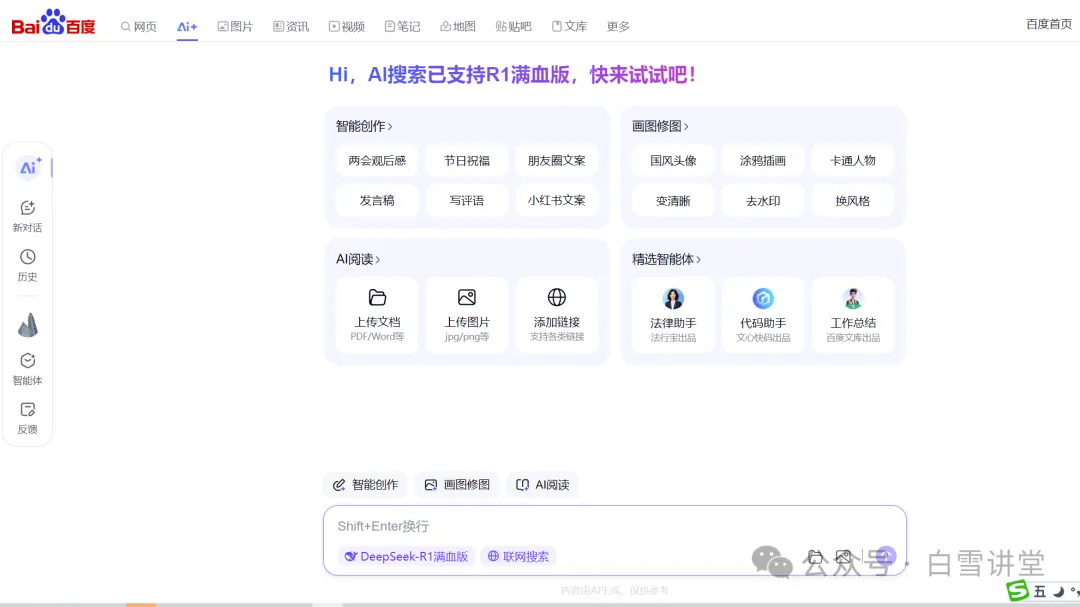Choose the 变清晰 option
This screenshot has height=607, width=1080.
coord(674,200)
